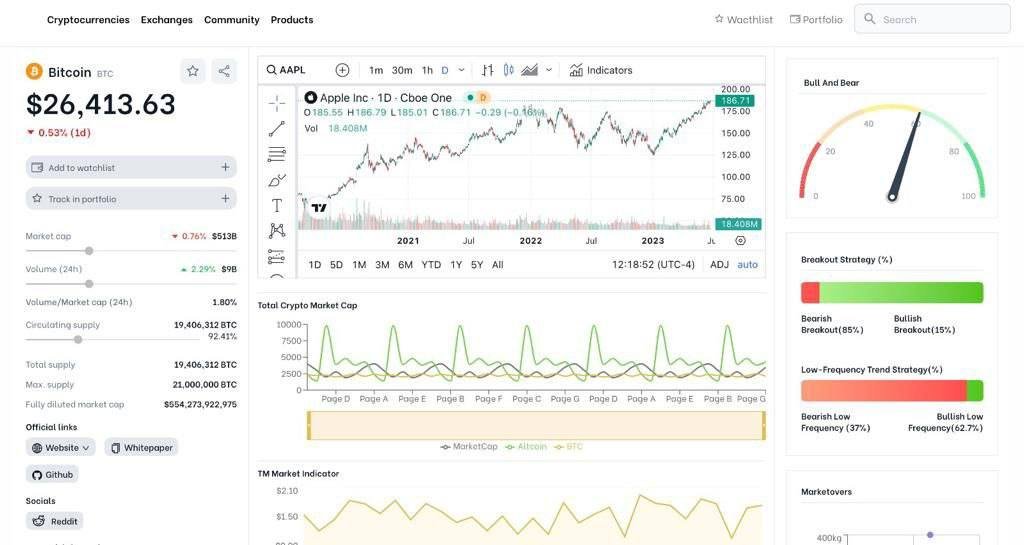
Task: Open the Indicators menu
Action: pos(601,70)
